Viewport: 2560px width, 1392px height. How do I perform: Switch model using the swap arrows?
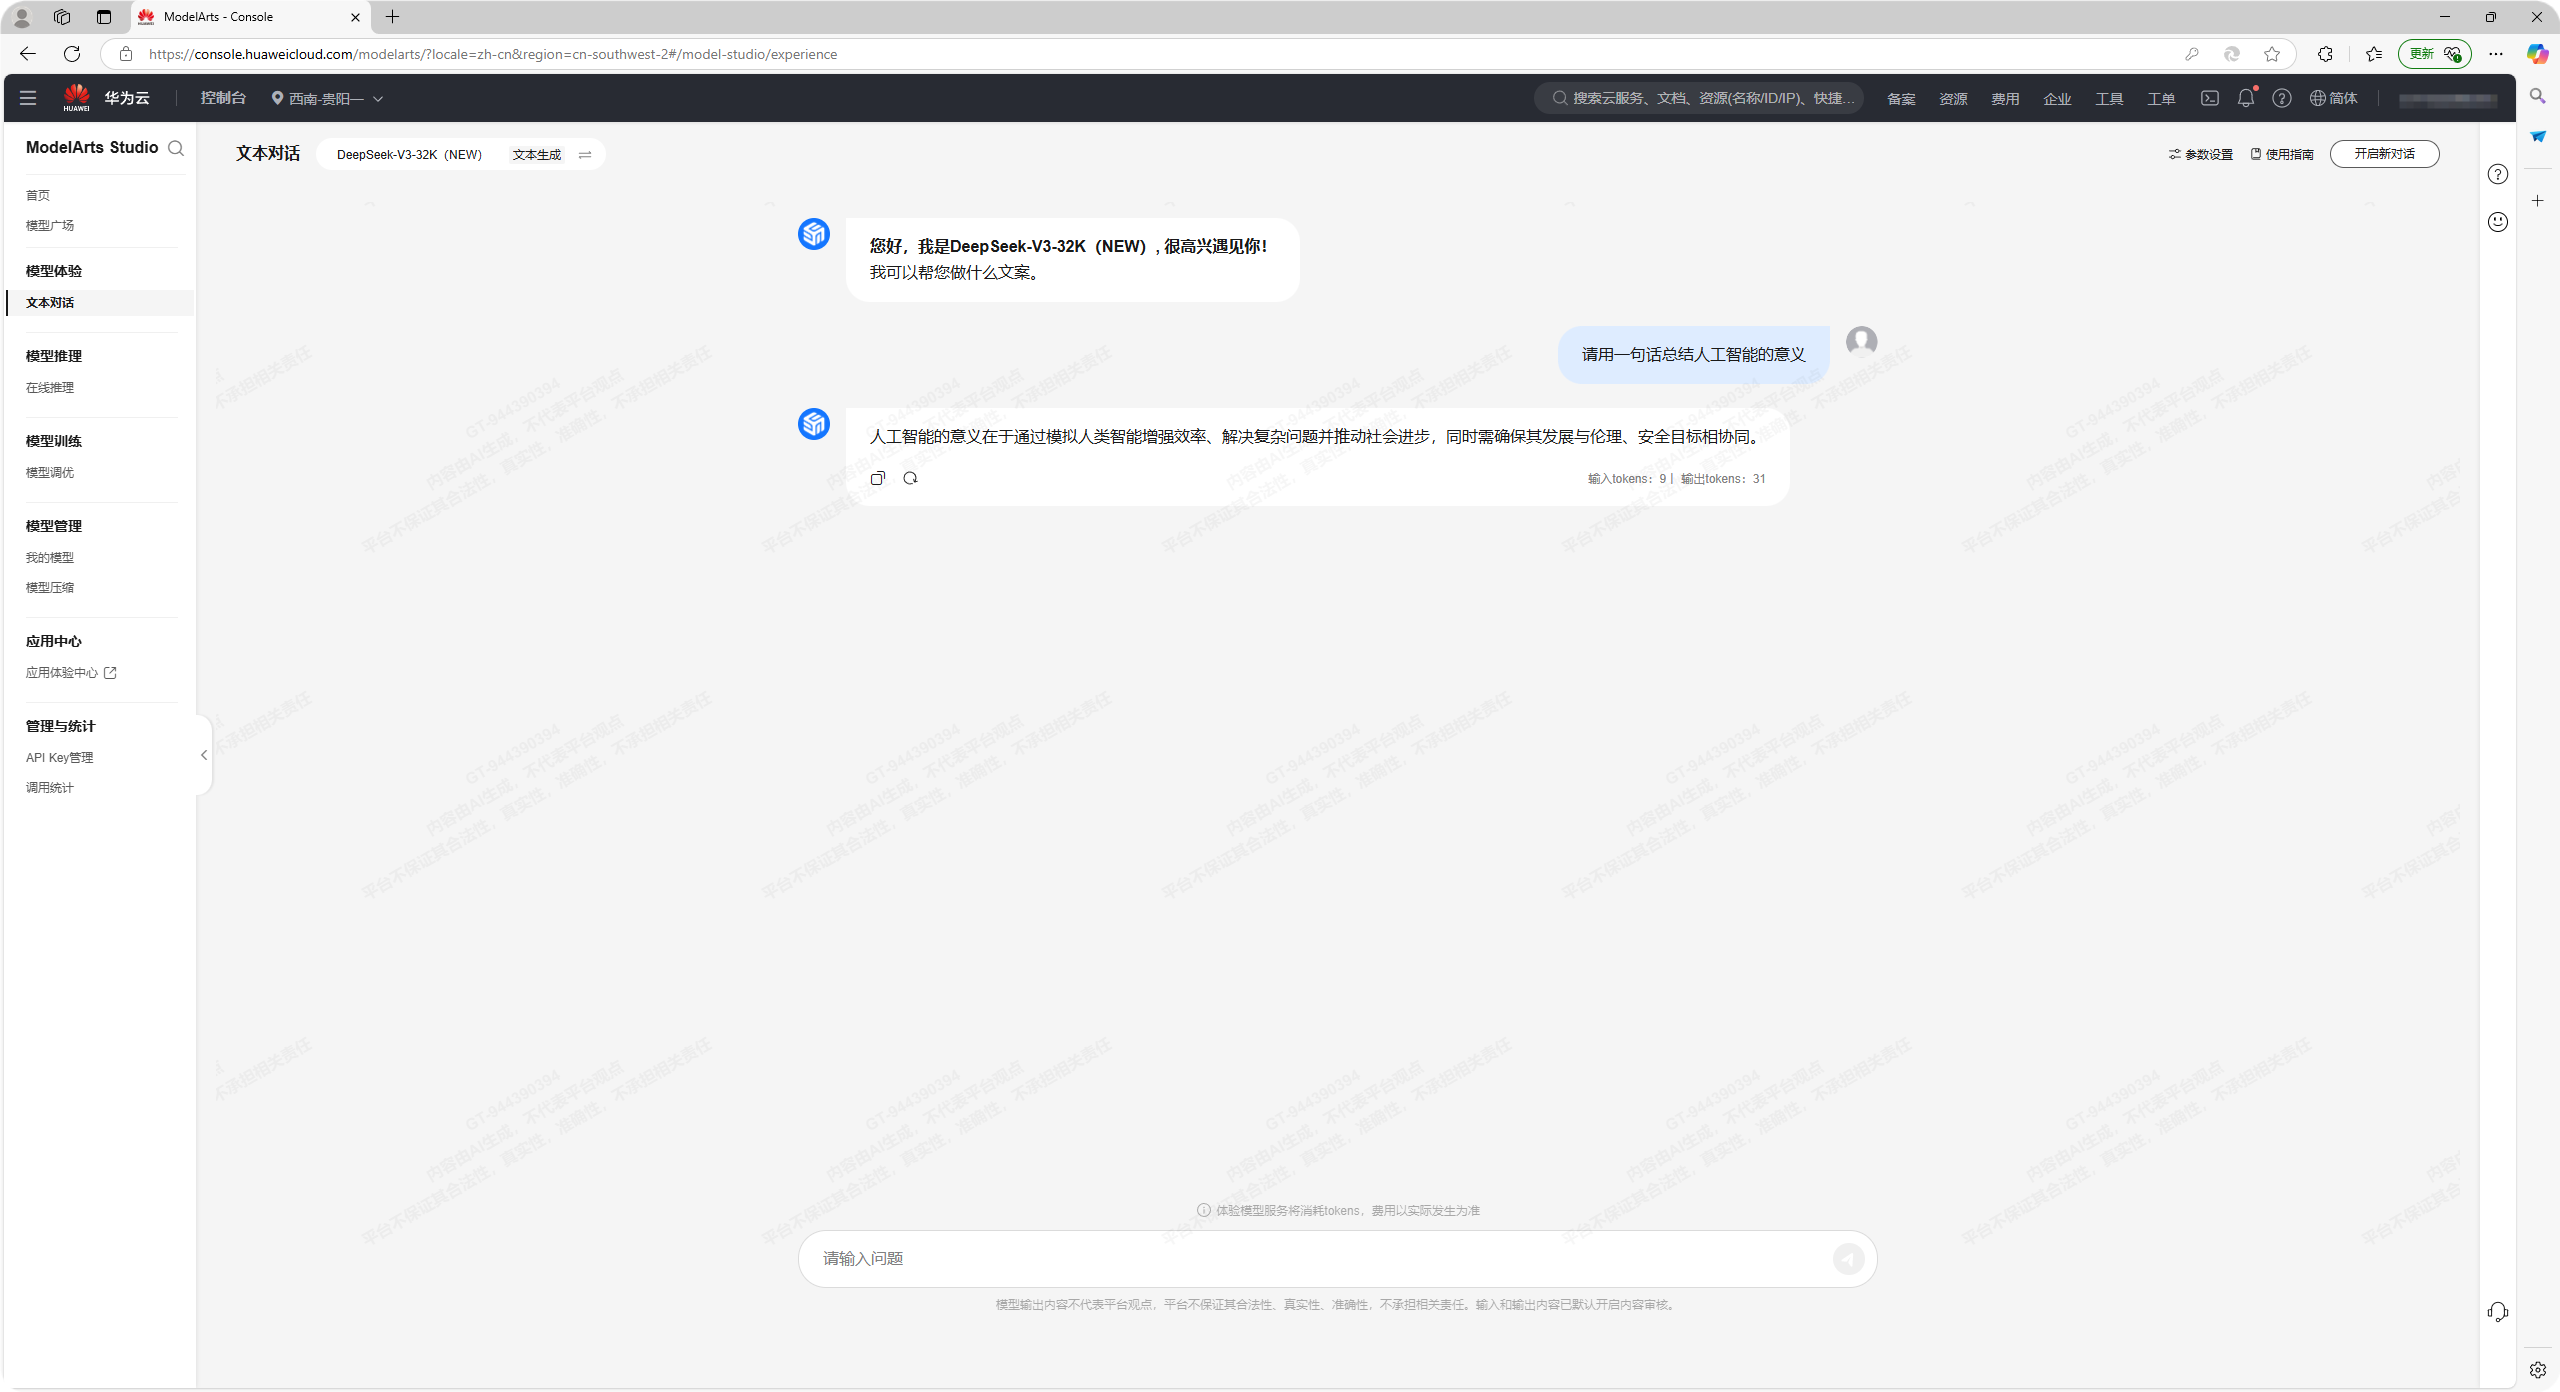pyautogui.click(x=585, y=155)
